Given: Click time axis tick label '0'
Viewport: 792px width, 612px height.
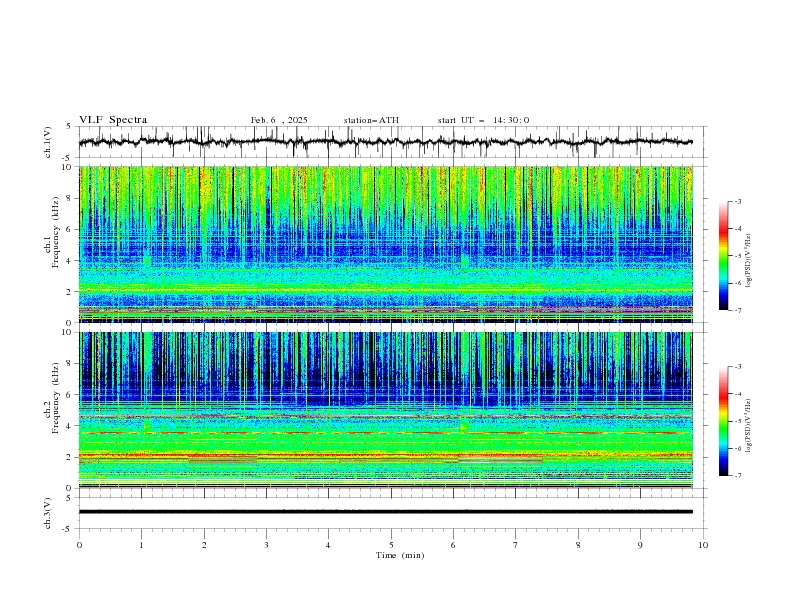Looking at the screenshot, I should pyautogui.click(x=79, y=545).
